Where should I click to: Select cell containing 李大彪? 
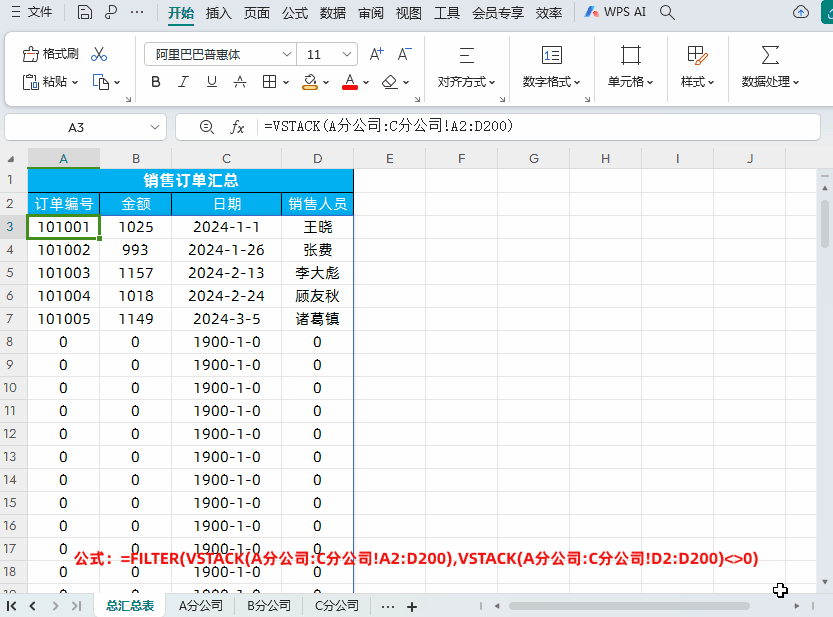[317, 273]
